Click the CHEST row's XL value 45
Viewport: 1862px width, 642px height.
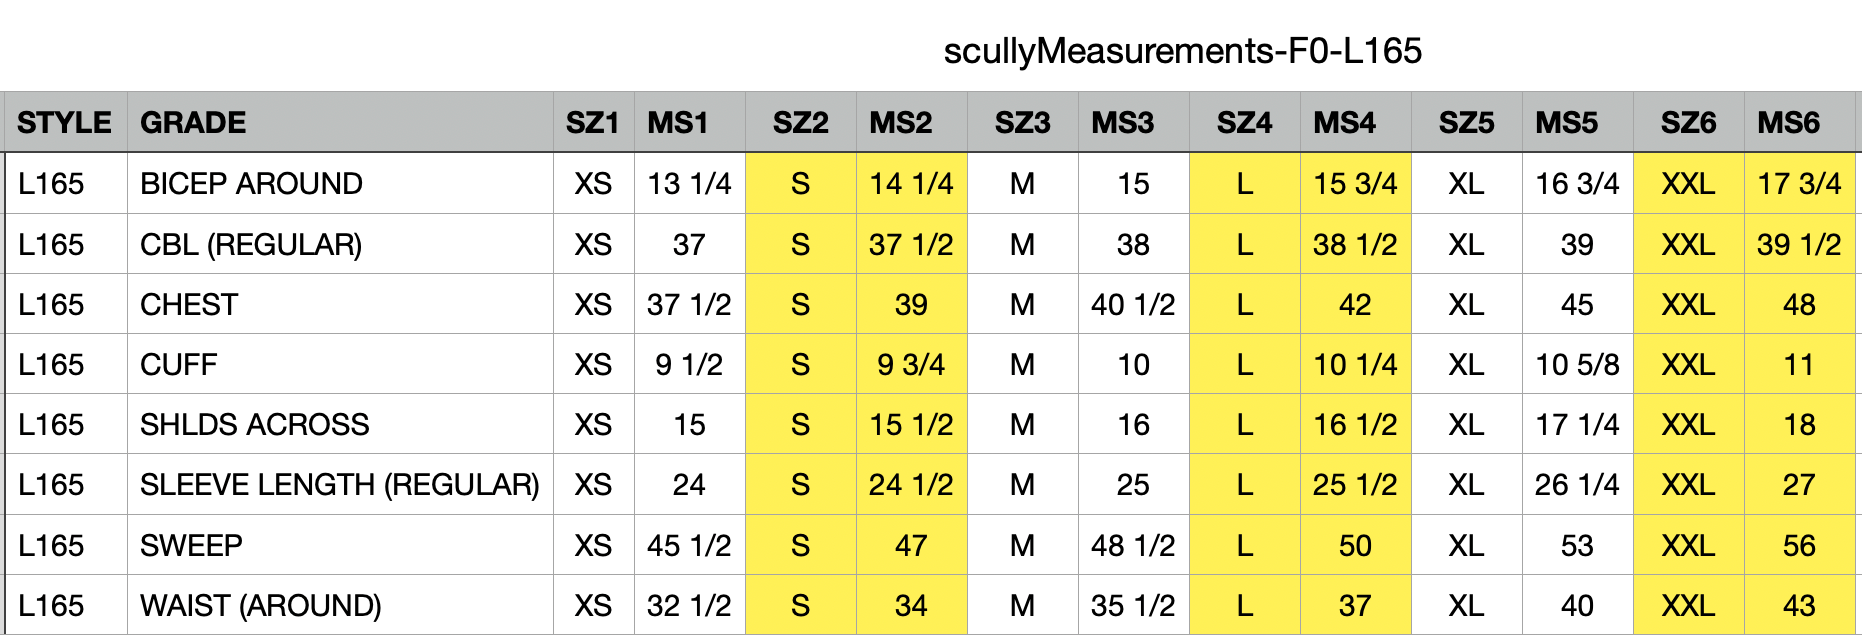(1577, 305)
